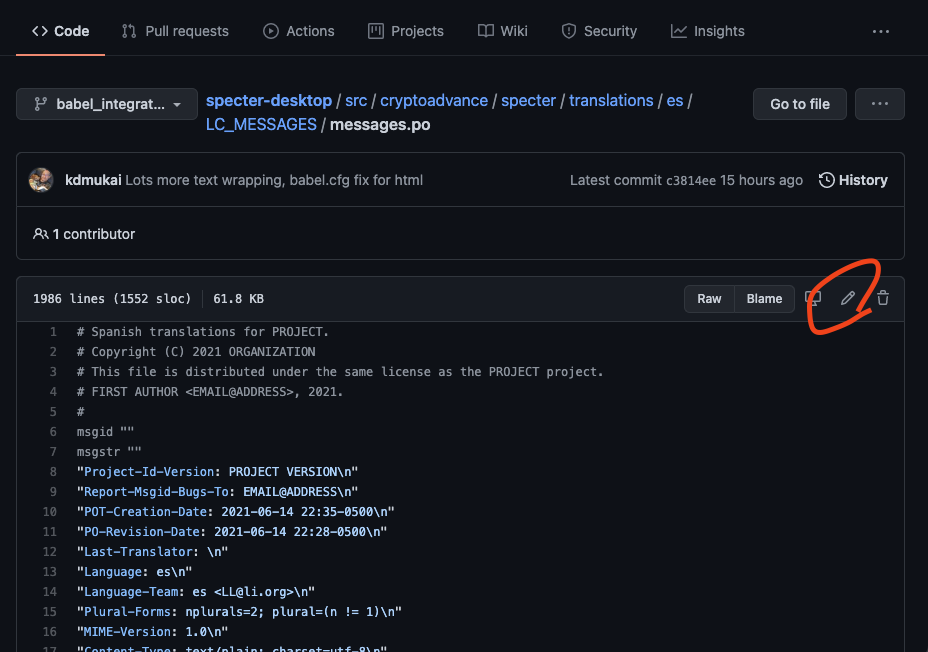The width and height of the screenshot is (928, 652).
Task: Click the 'POT-Creation-Date' line
Action: [236, 512]
